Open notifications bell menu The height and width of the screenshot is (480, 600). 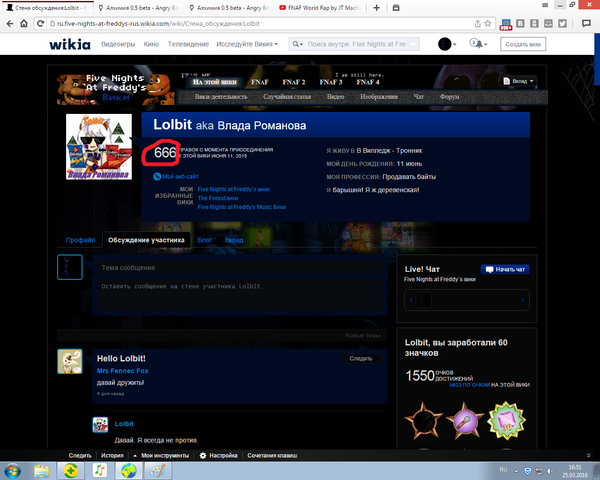pyautogui.click(x=478, y=44)
